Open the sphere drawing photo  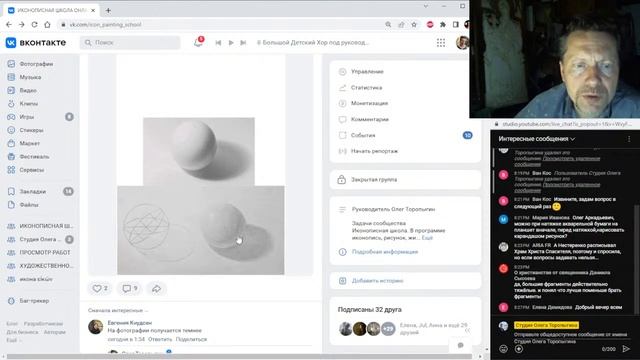(x=199, y=151)
